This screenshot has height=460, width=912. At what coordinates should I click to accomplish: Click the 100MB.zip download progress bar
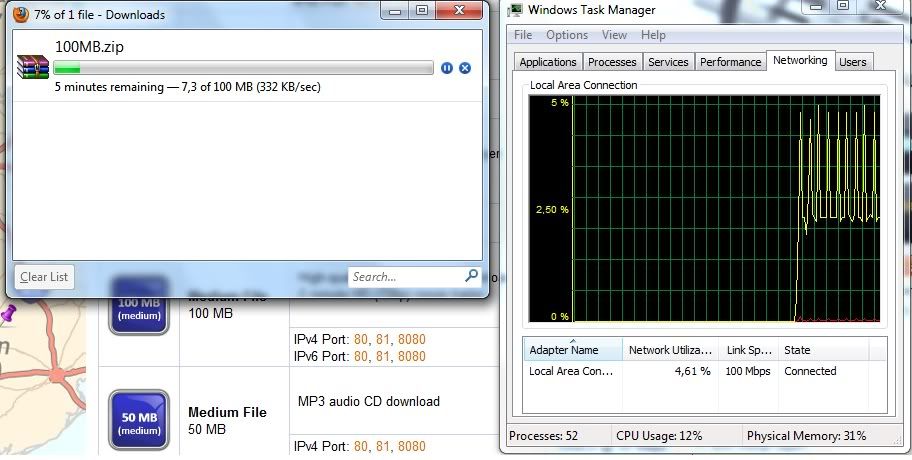point(243,68)
